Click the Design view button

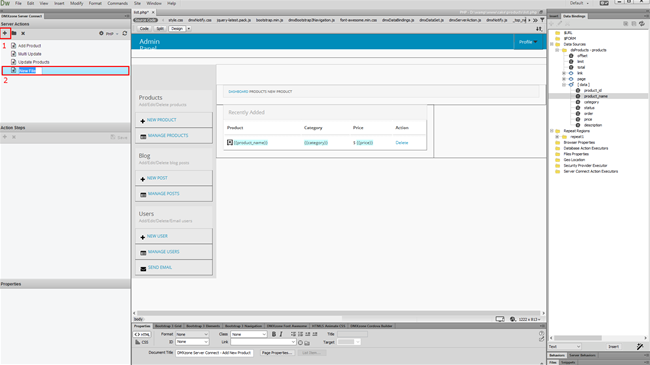[x=177, y=29]
